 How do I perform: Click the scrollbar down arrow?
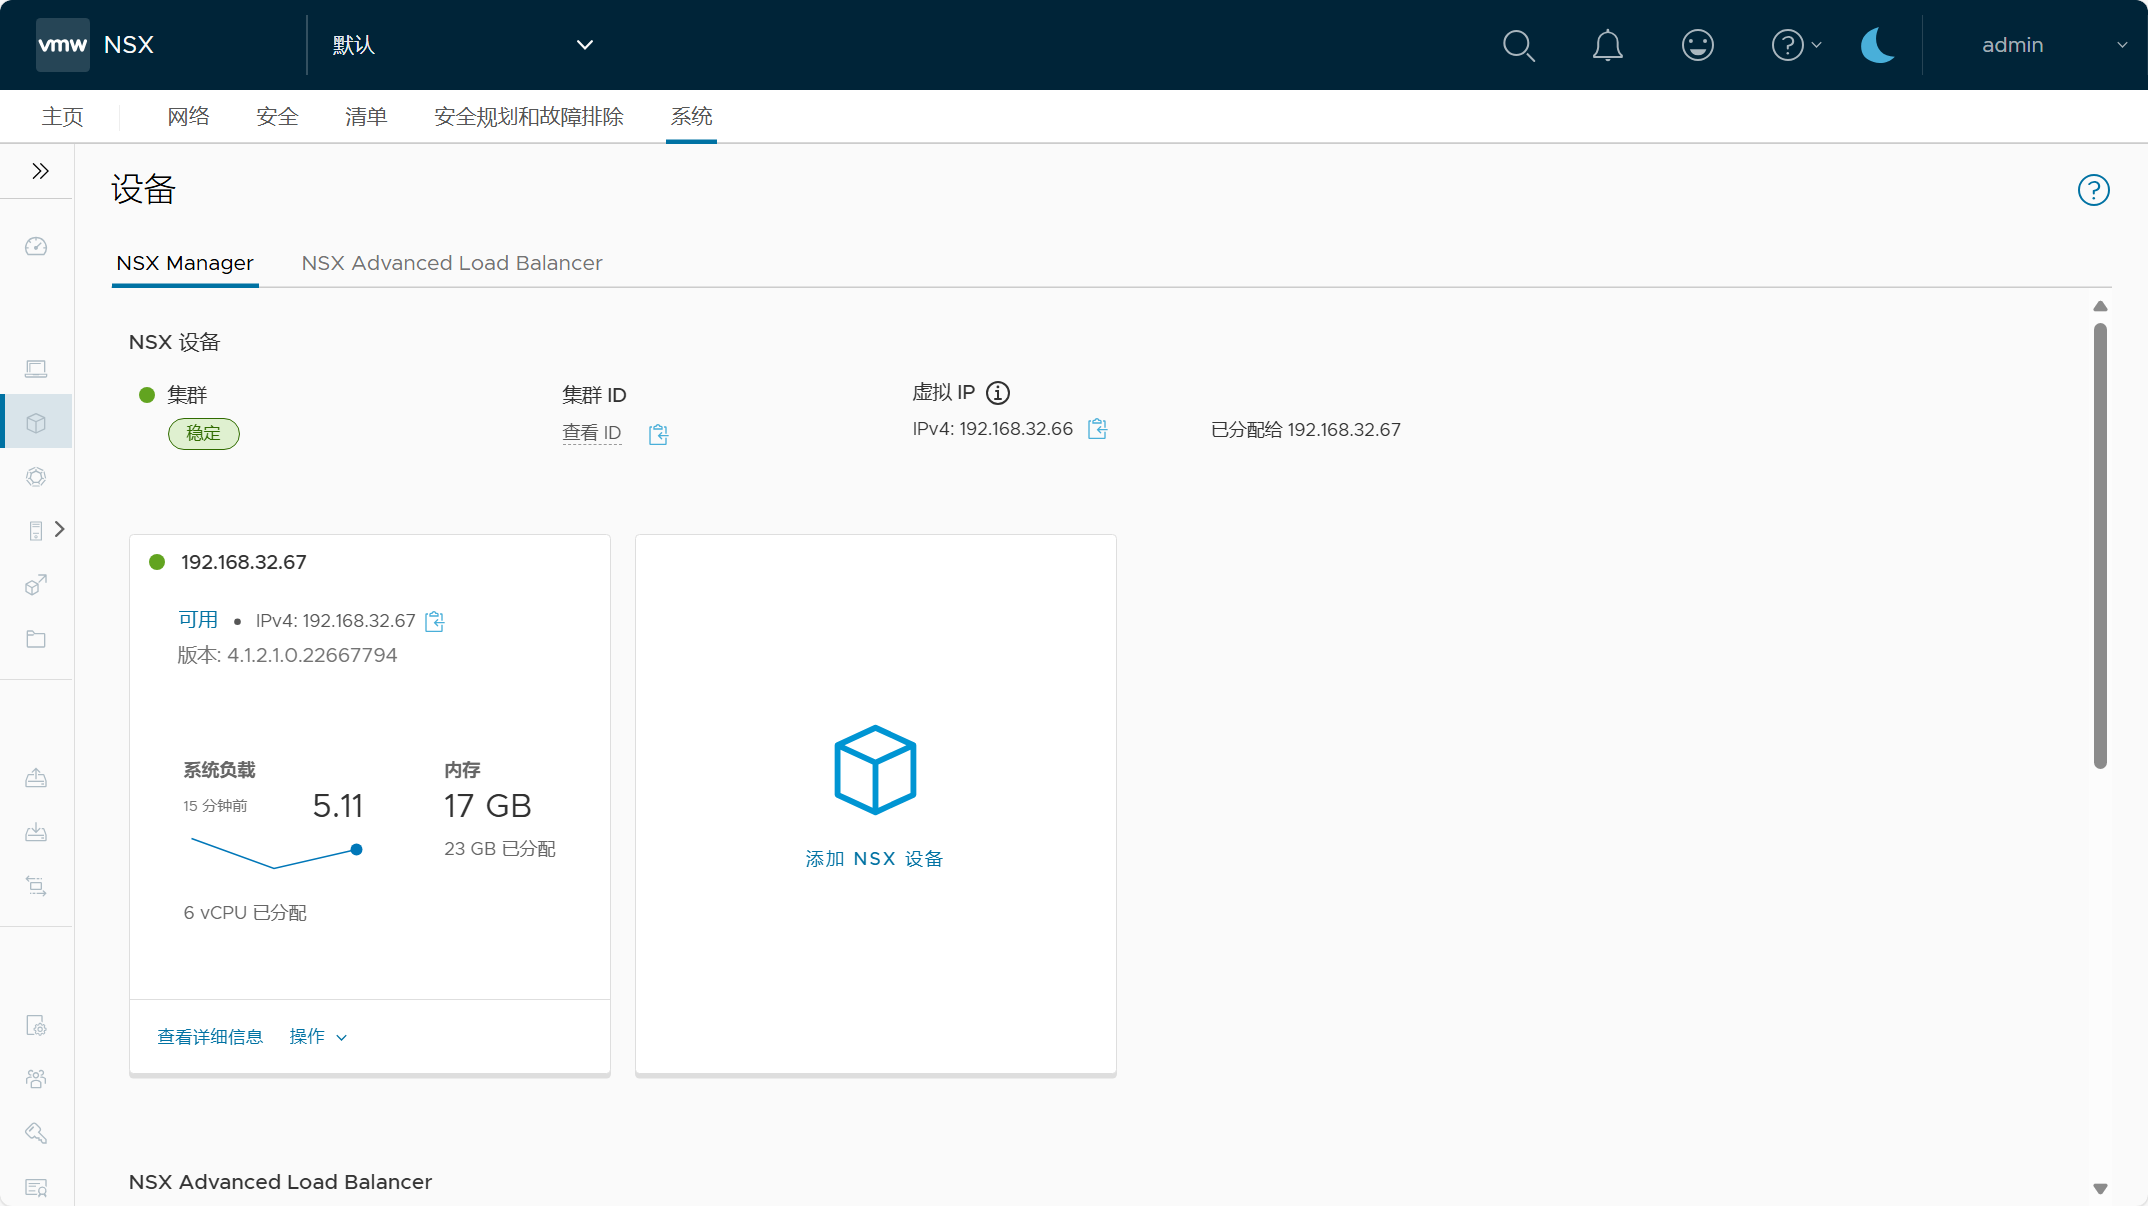tap(2100, 1189)
